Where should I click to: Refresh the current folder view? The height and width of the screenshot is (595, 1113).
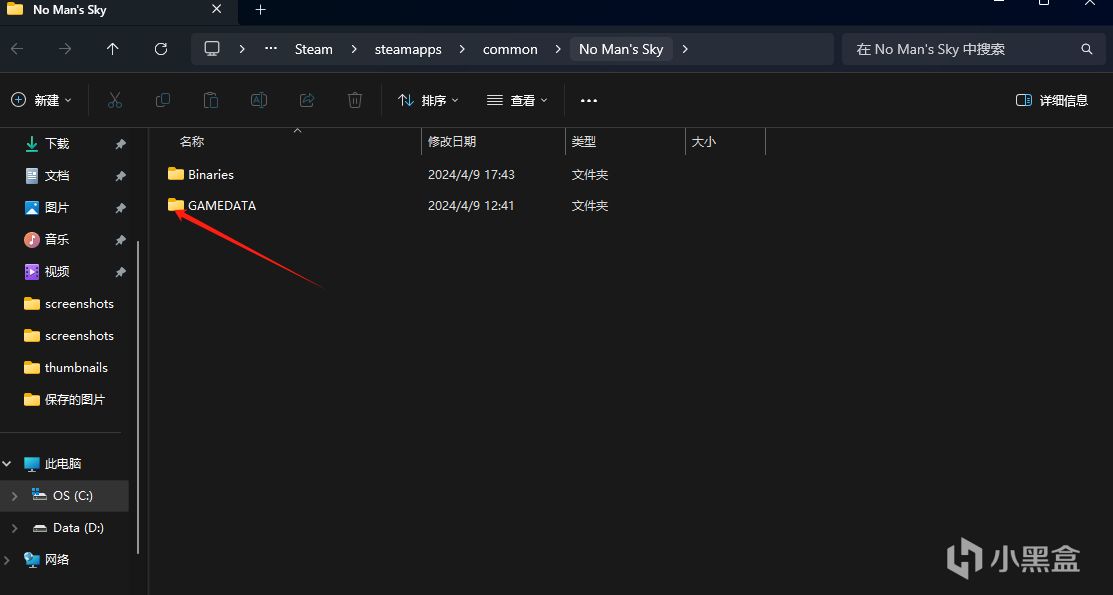point(161,49)
